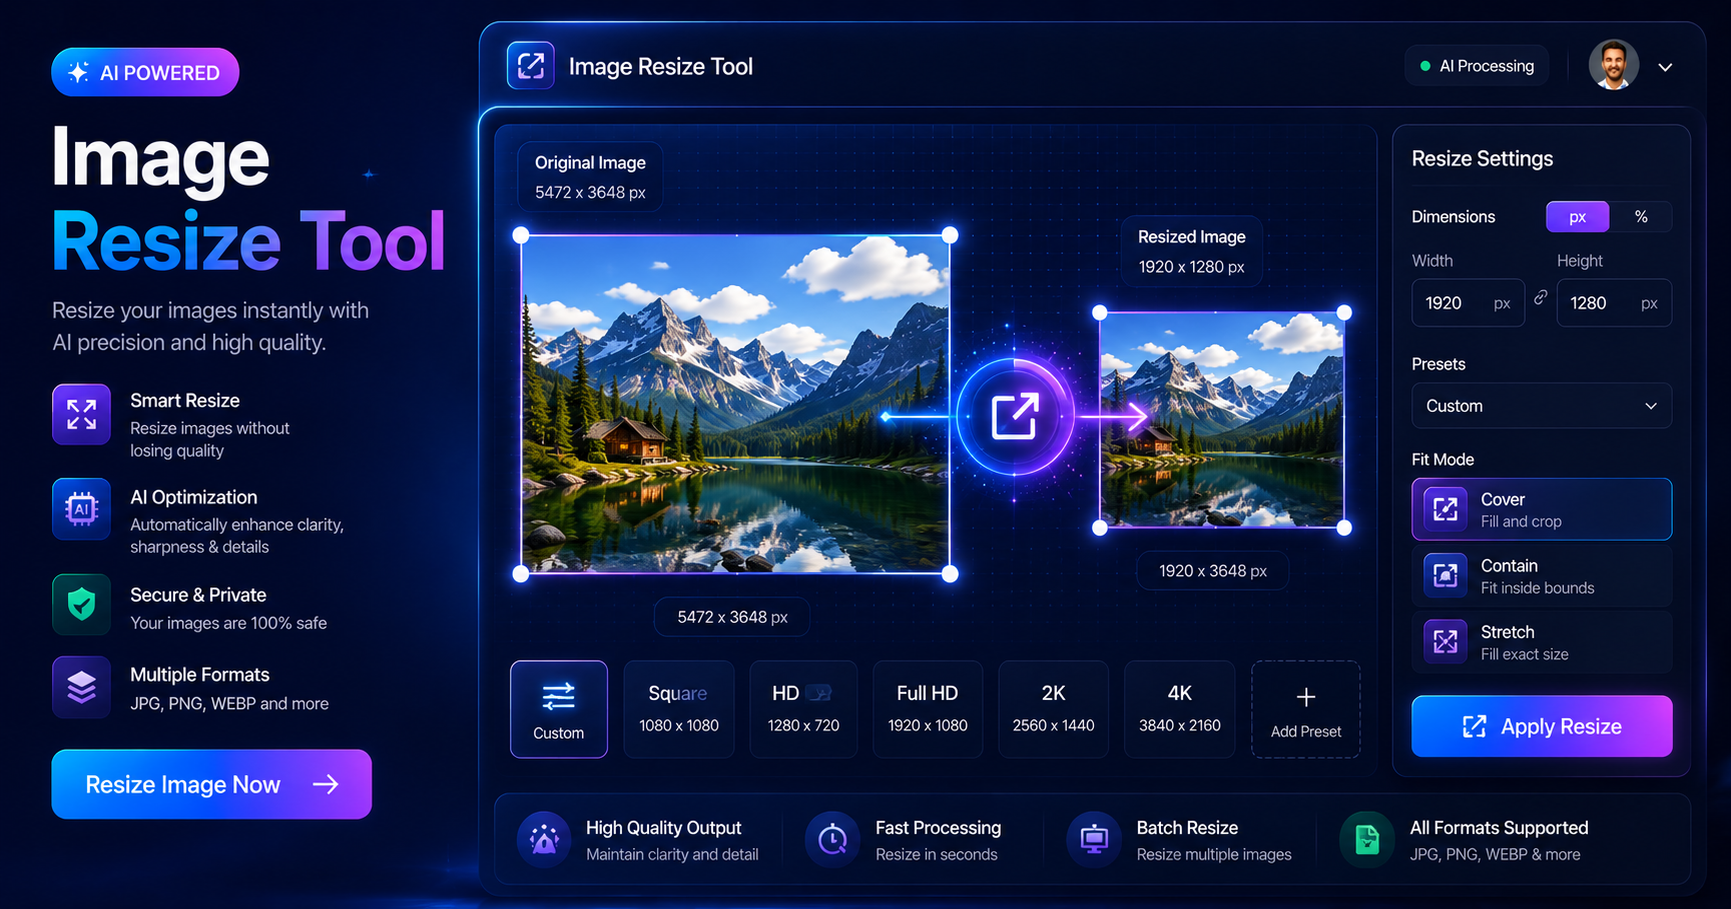Image resolution: width=1731 pixels, height=909 pixels.
Task: Click the Width input field showing 1920
Action: pyautogui.click(x=1467, y=303)
